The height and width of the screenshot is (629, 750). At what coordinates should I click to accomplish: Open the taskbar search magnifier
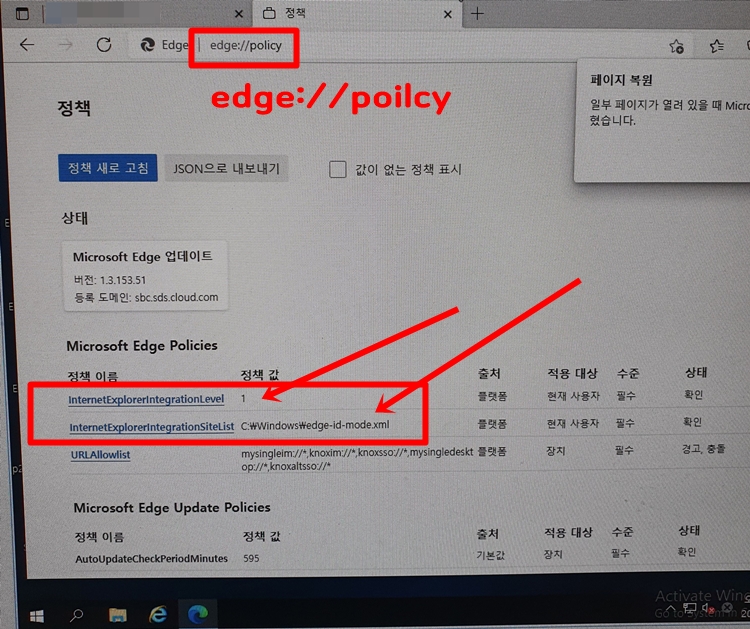(x=77, y=615)
